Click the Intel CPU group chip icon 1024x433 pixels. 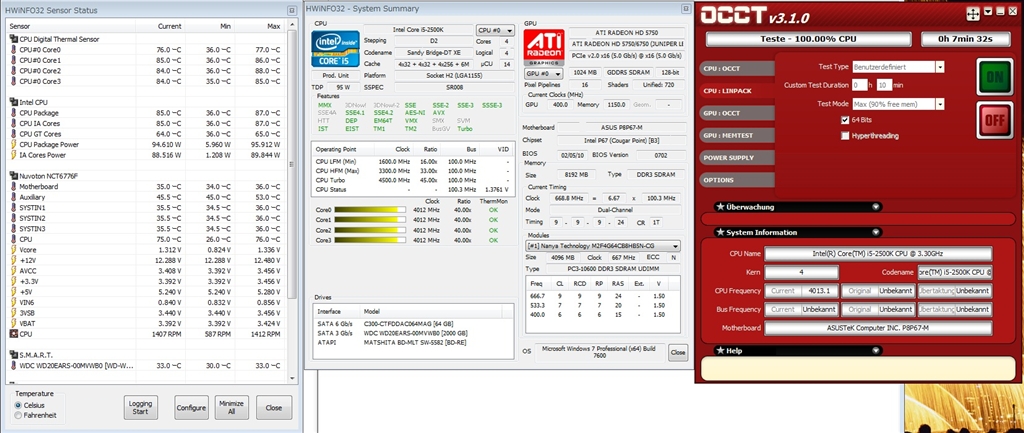[14, 102]
